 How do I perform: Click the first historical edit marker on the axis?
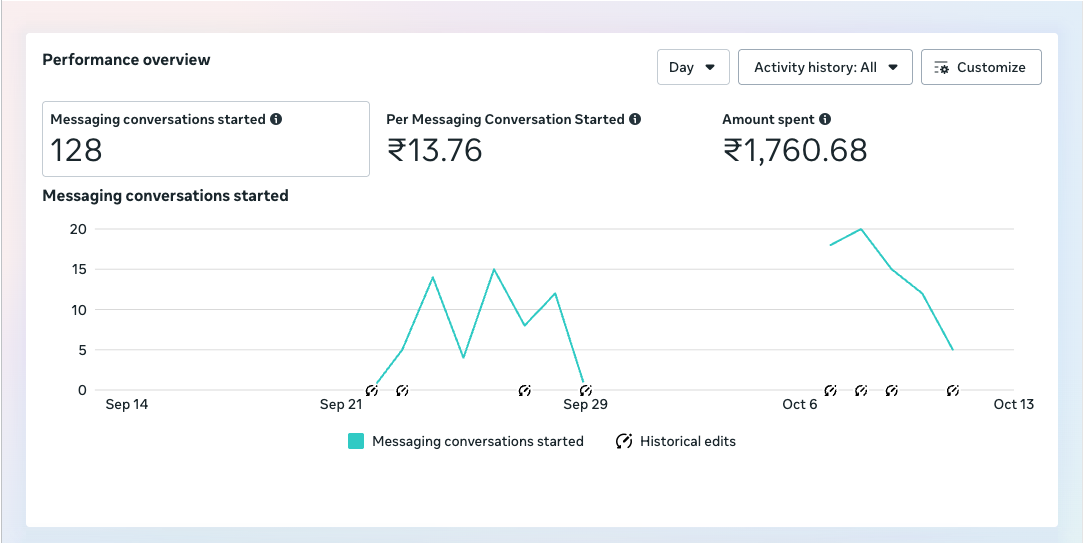tap(372, 390)
